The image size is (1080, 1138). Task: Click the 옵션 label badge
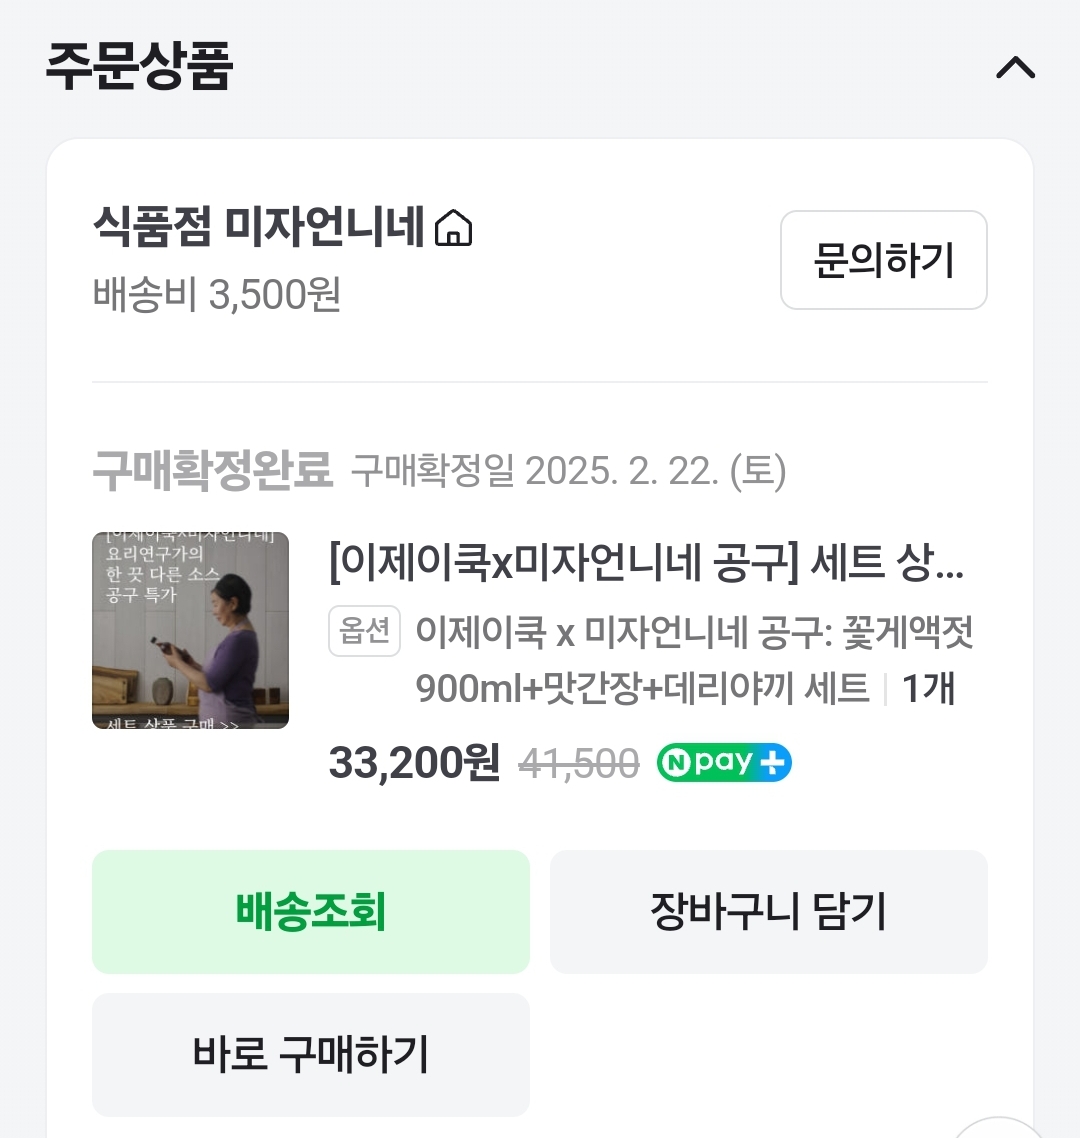pos(364,632)
